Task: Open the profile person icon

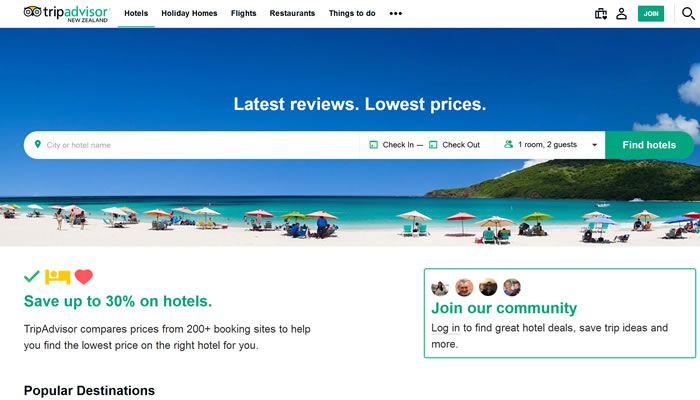Action: (x=621, y=14)
